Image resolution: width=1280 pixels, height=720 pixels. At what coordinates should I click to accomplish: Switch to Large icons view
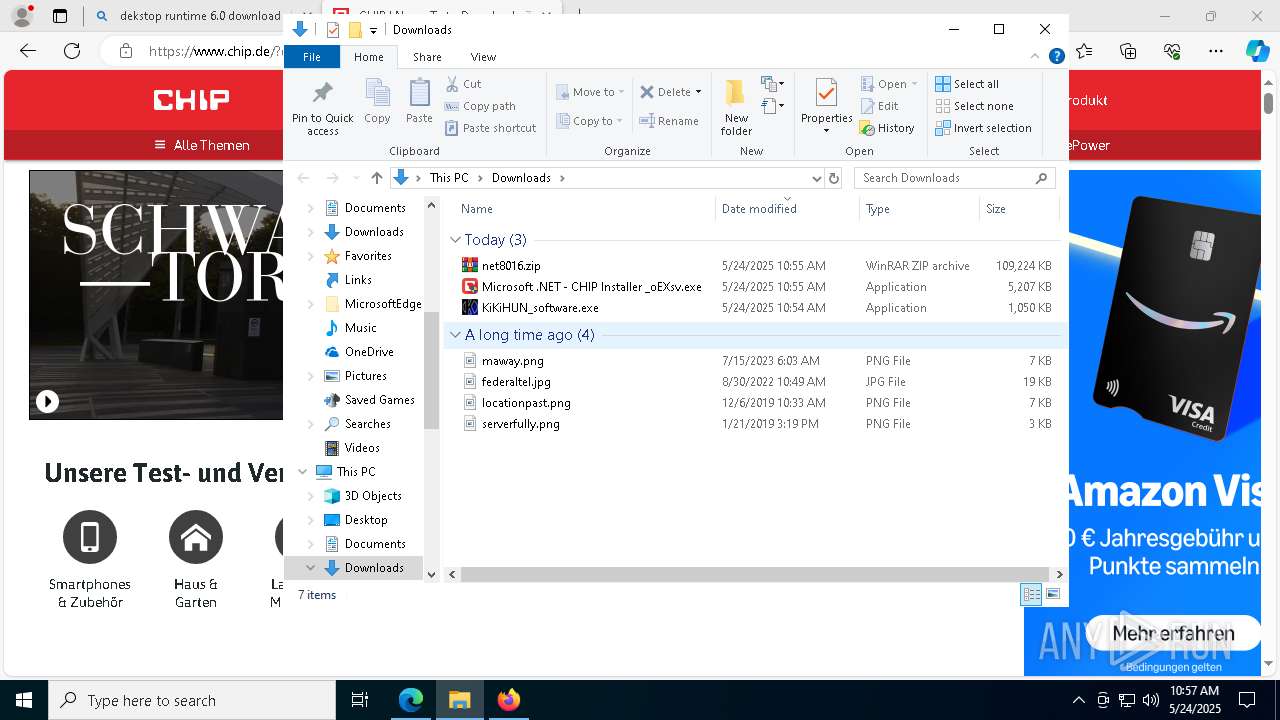click(1052, 594)
